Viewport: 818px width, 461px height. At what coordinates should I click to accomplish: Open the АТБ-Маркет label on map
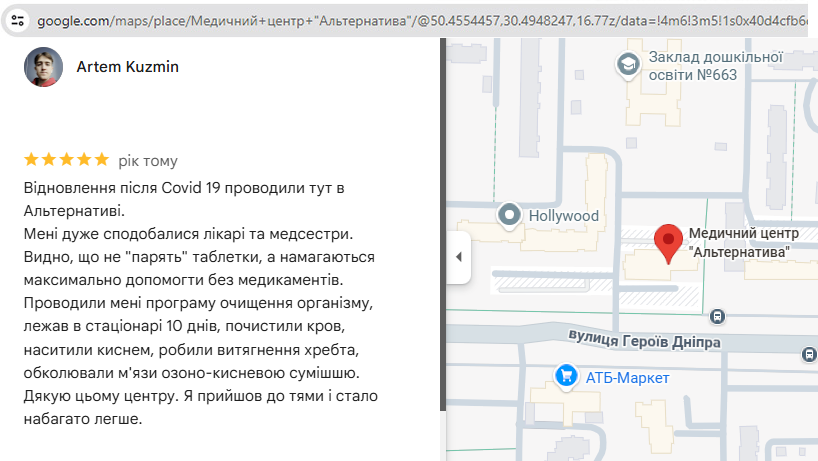(628, 378)
